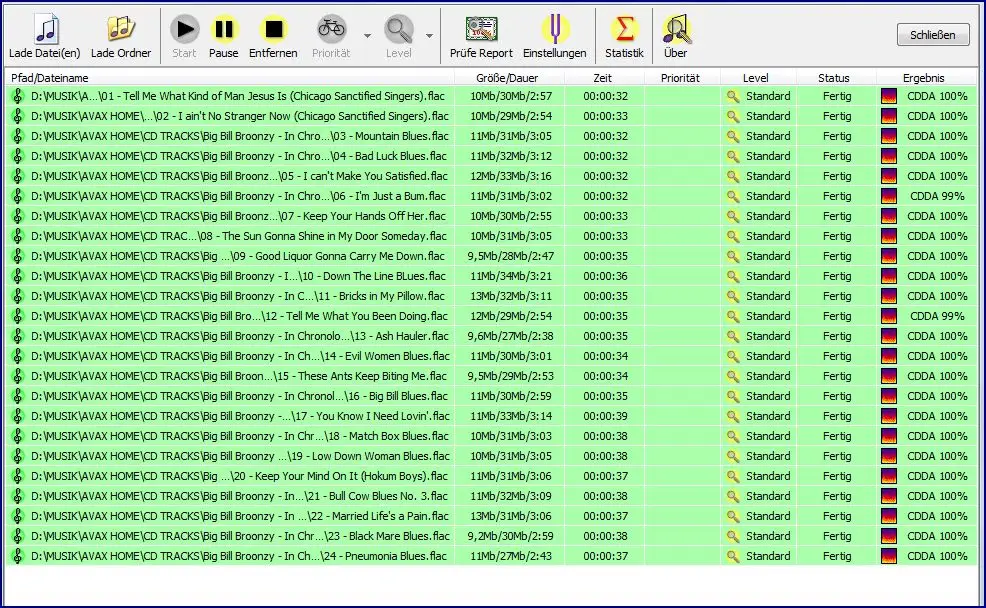986x608 pixels.
Task: Open the spectrum thumbnail for 12 - Tell Me What You Been Doing
Action: 889,316
